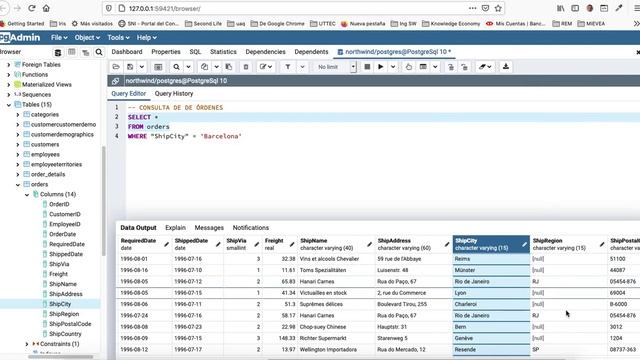Click the Open File toolbar icon
Screen dimensions: 640x360
coord(116,67)
